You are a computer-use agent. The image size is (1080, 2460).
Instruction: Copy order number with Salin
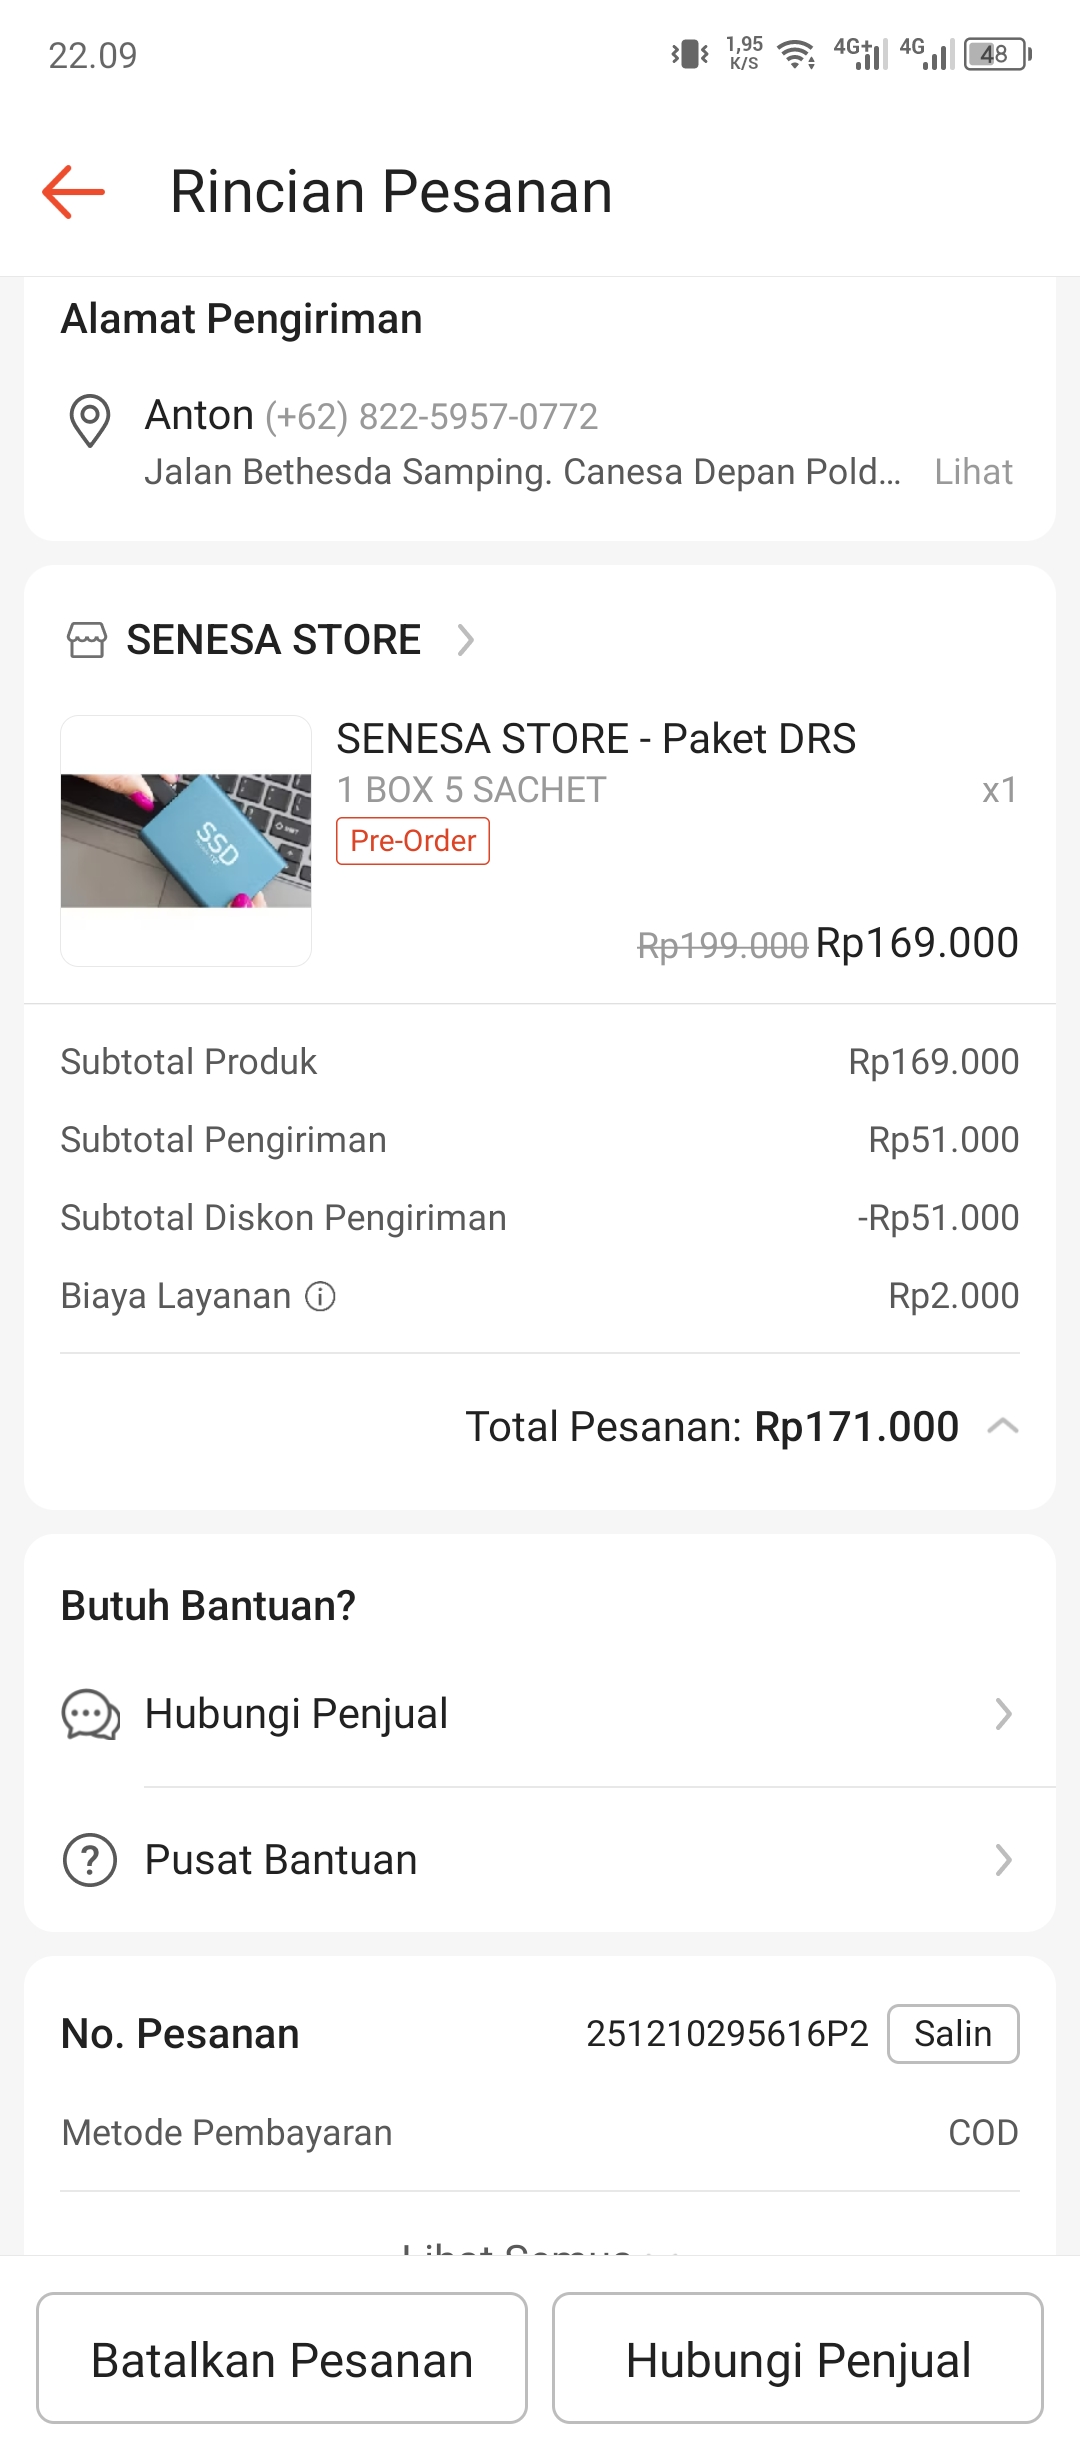click(953, 2034)
